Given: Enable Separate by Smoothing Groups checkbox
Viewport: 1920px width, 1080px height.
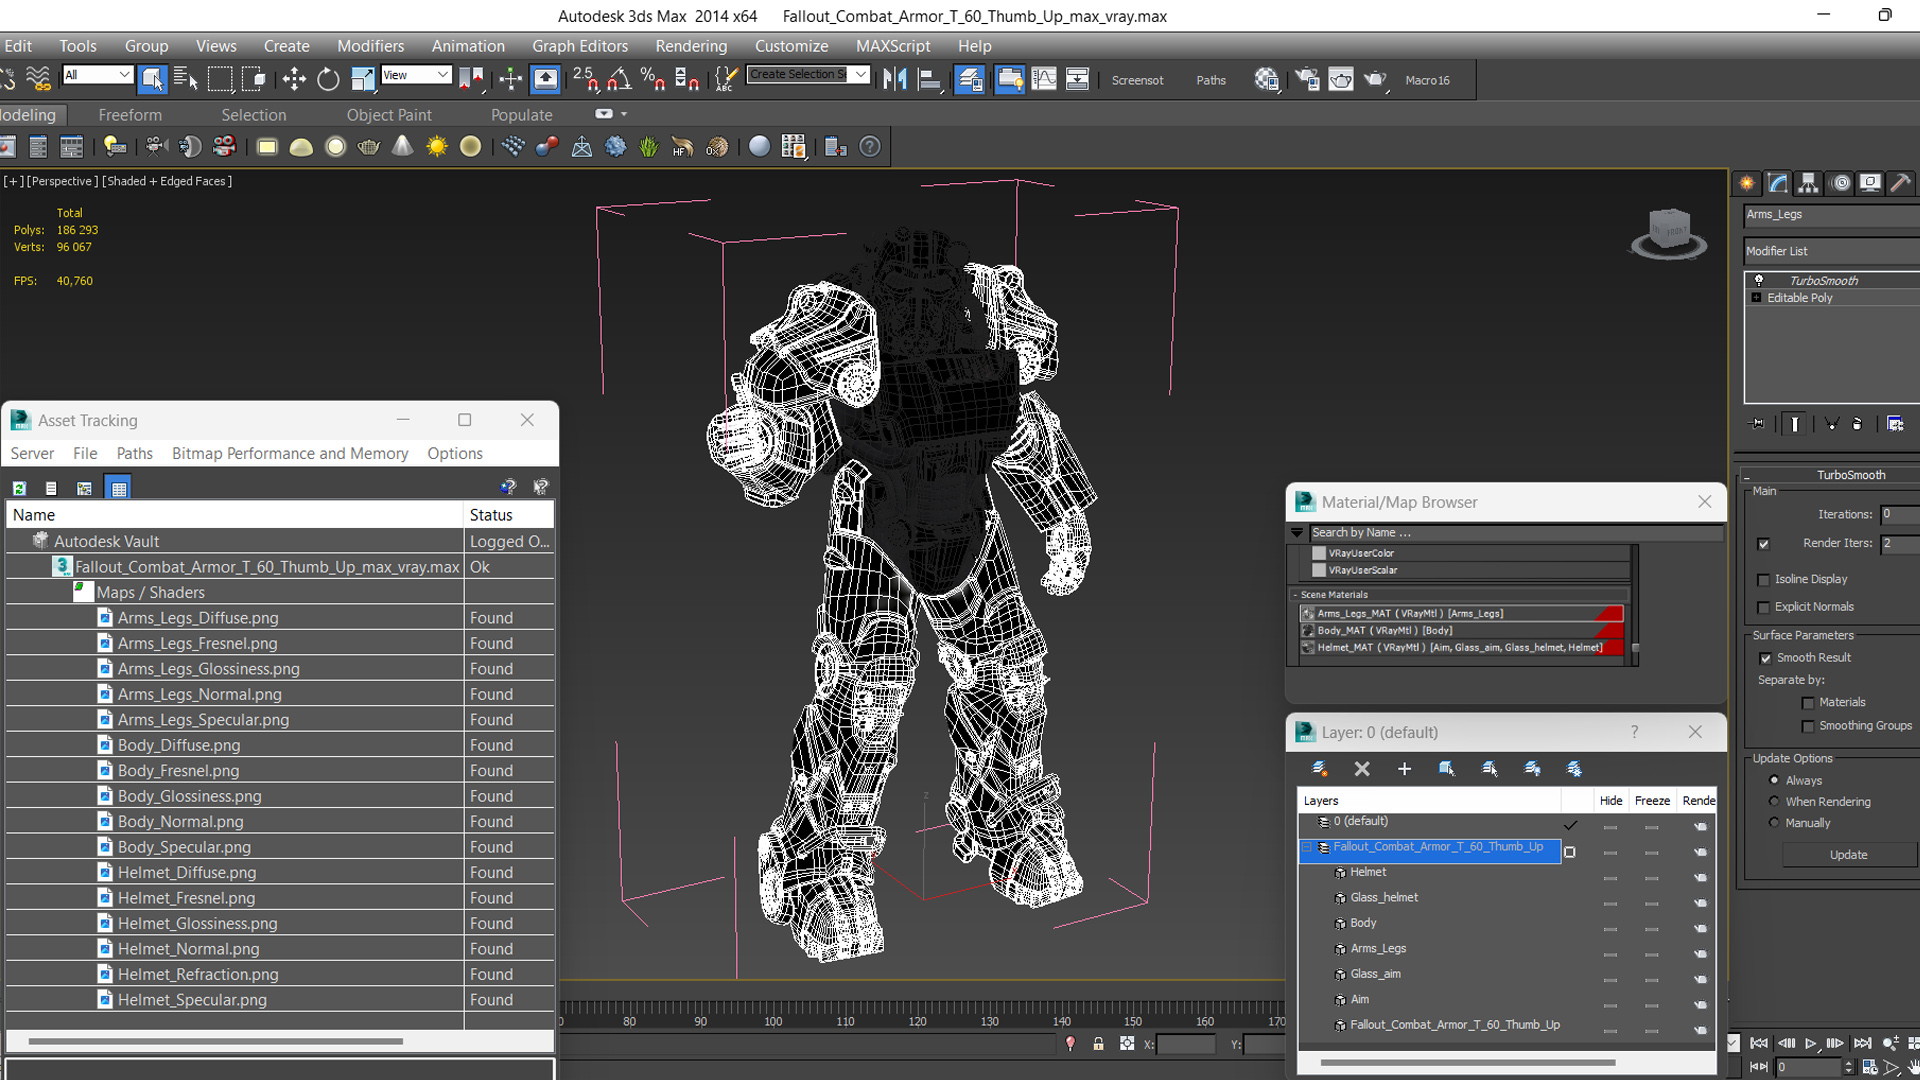Looking at the screenshot, I should coord(1808,726).
